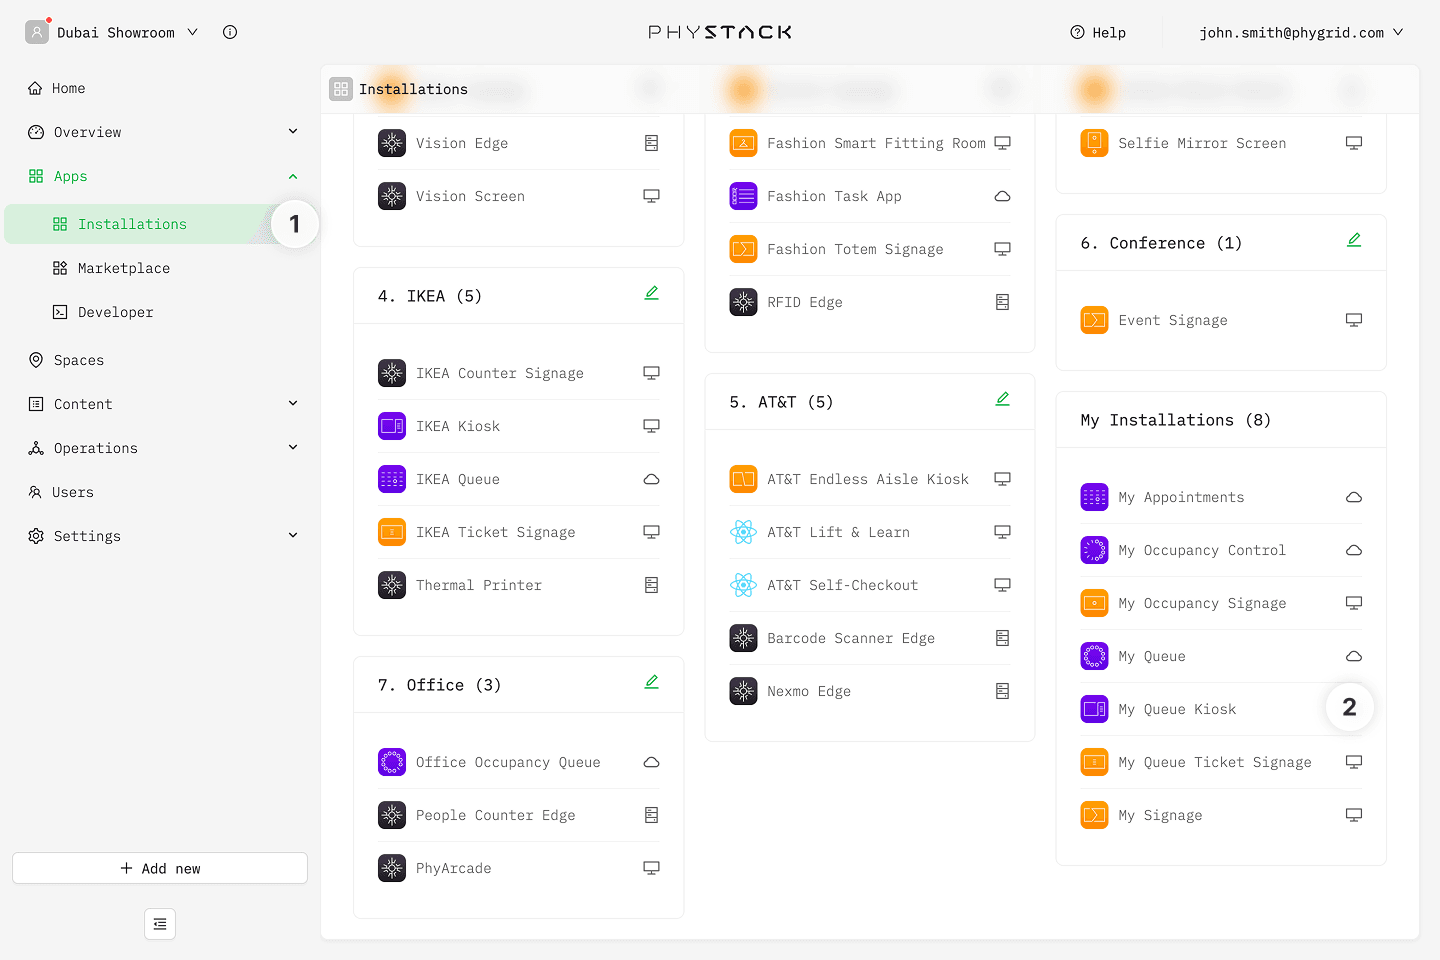Click the My Queue circular app icon

click(1094, 656)
